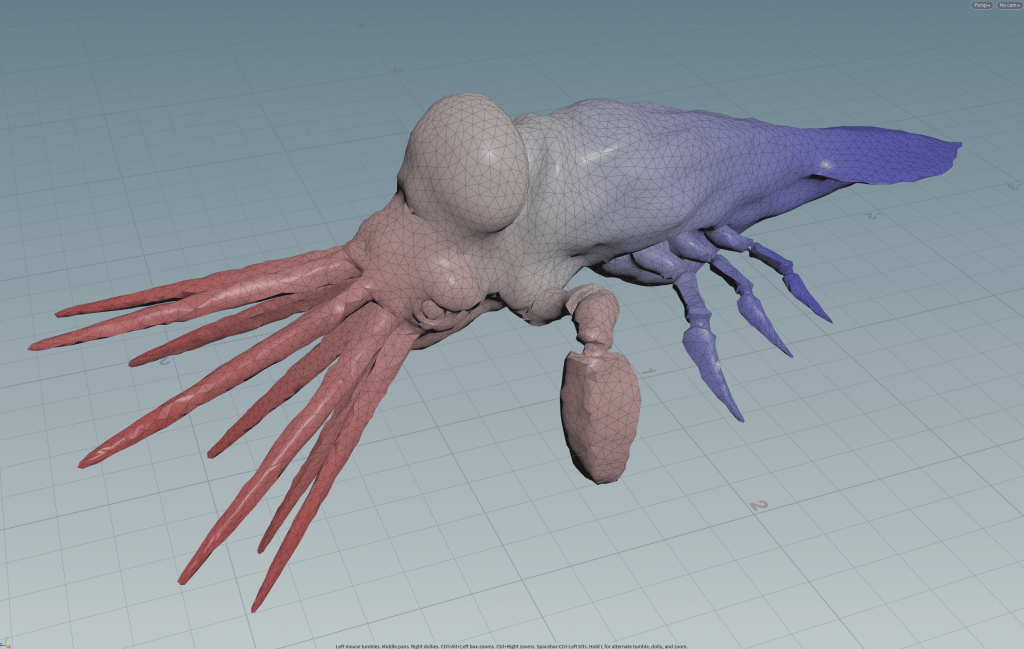Click the tip of the topmost red tentacle
The image size is (1024, 649).
click(62, 313)
